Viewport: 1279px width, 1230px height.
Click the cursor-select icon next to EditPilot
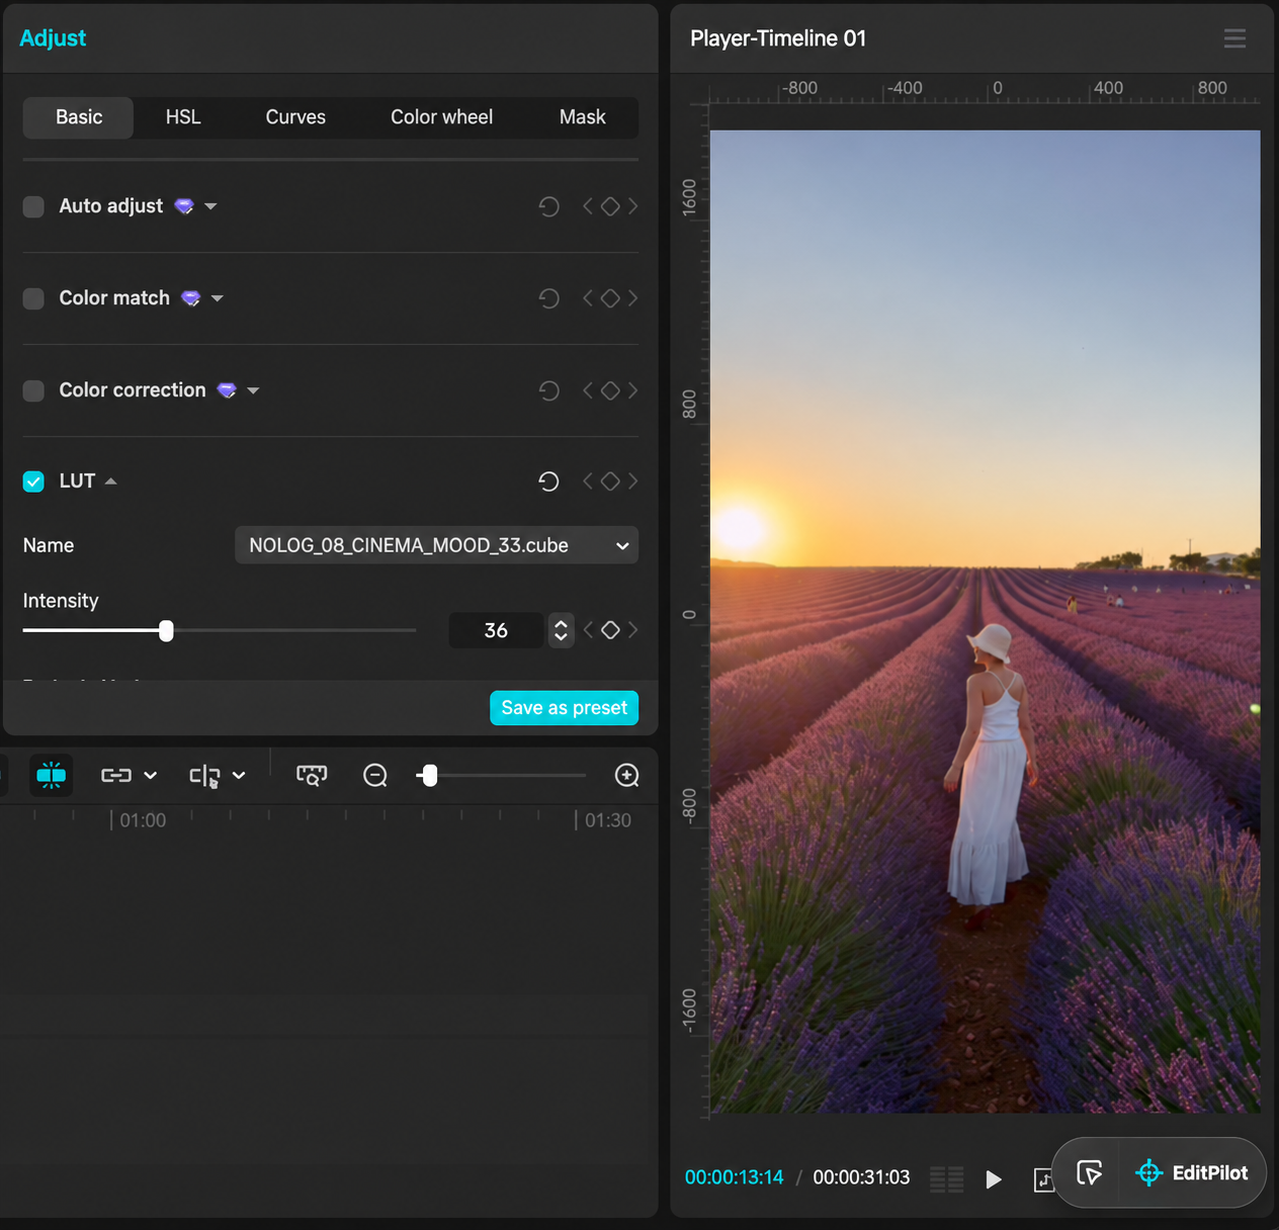[1089, 1172]
